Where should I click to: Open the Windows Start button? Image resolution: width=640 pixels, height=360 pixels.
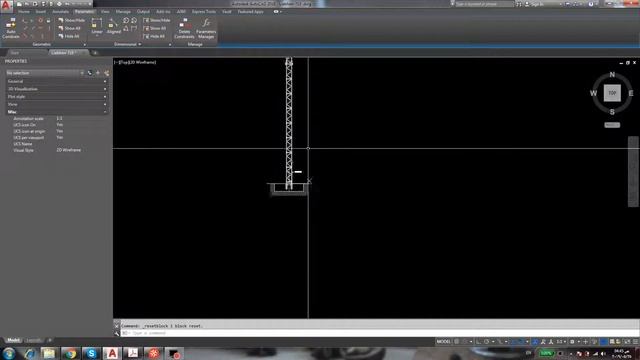[9, 353]
